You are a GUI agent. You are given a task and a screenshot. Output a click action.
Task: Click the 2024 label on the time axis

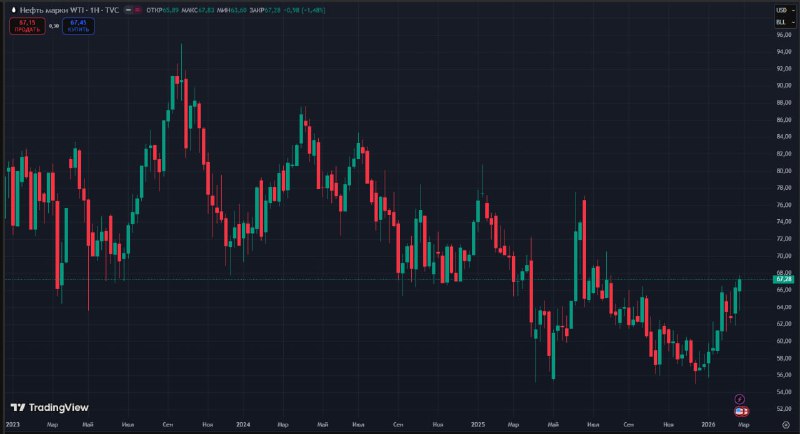243,425
